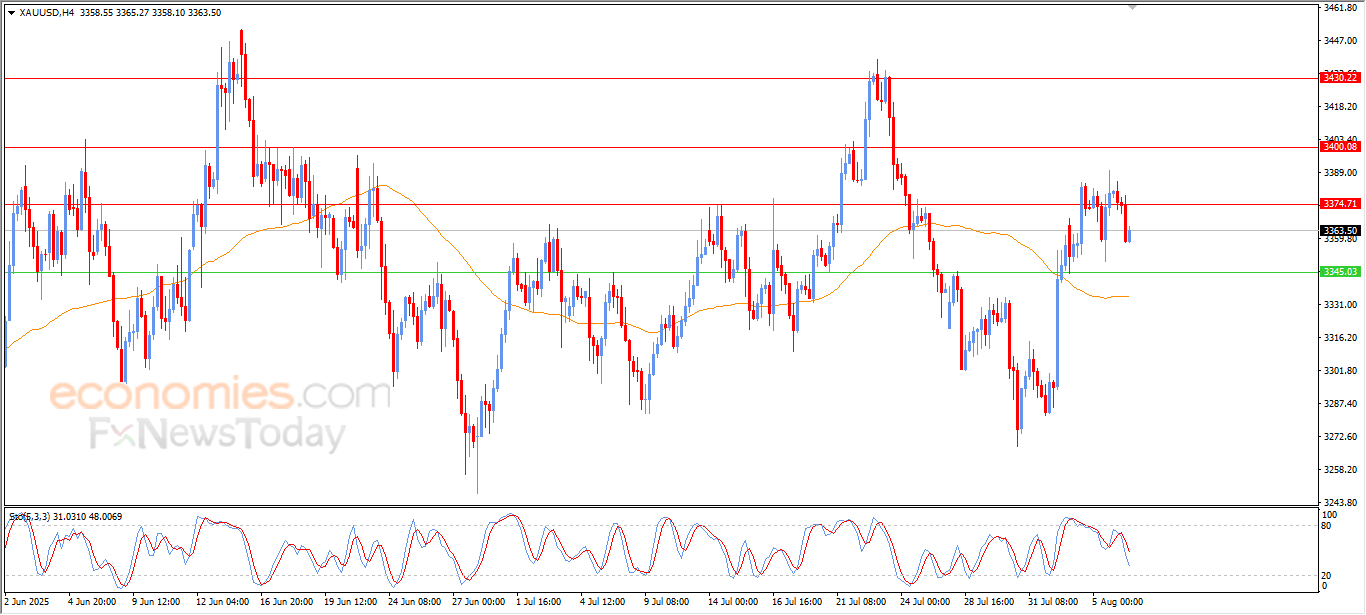
Task: Click the XAUUSD,H4 chart title text
Action: coord(45,13)
